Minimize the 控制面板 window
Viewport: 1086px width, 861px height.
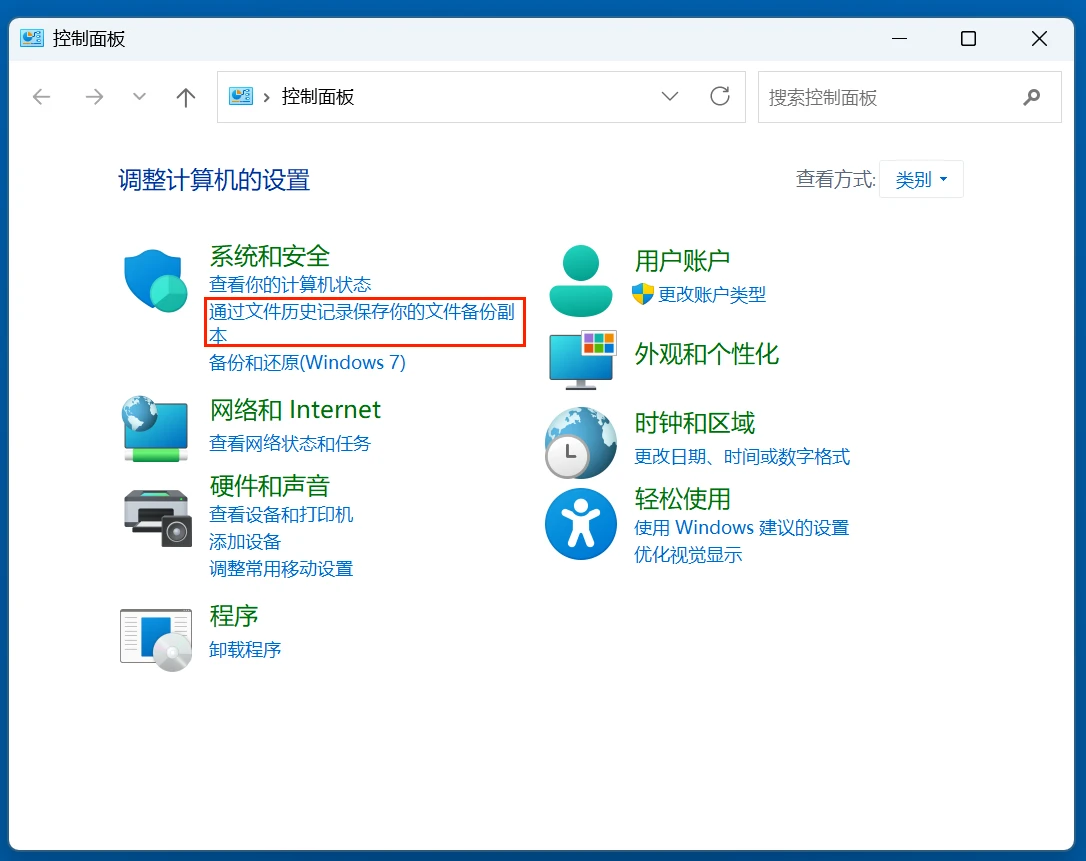pos(899,39)
